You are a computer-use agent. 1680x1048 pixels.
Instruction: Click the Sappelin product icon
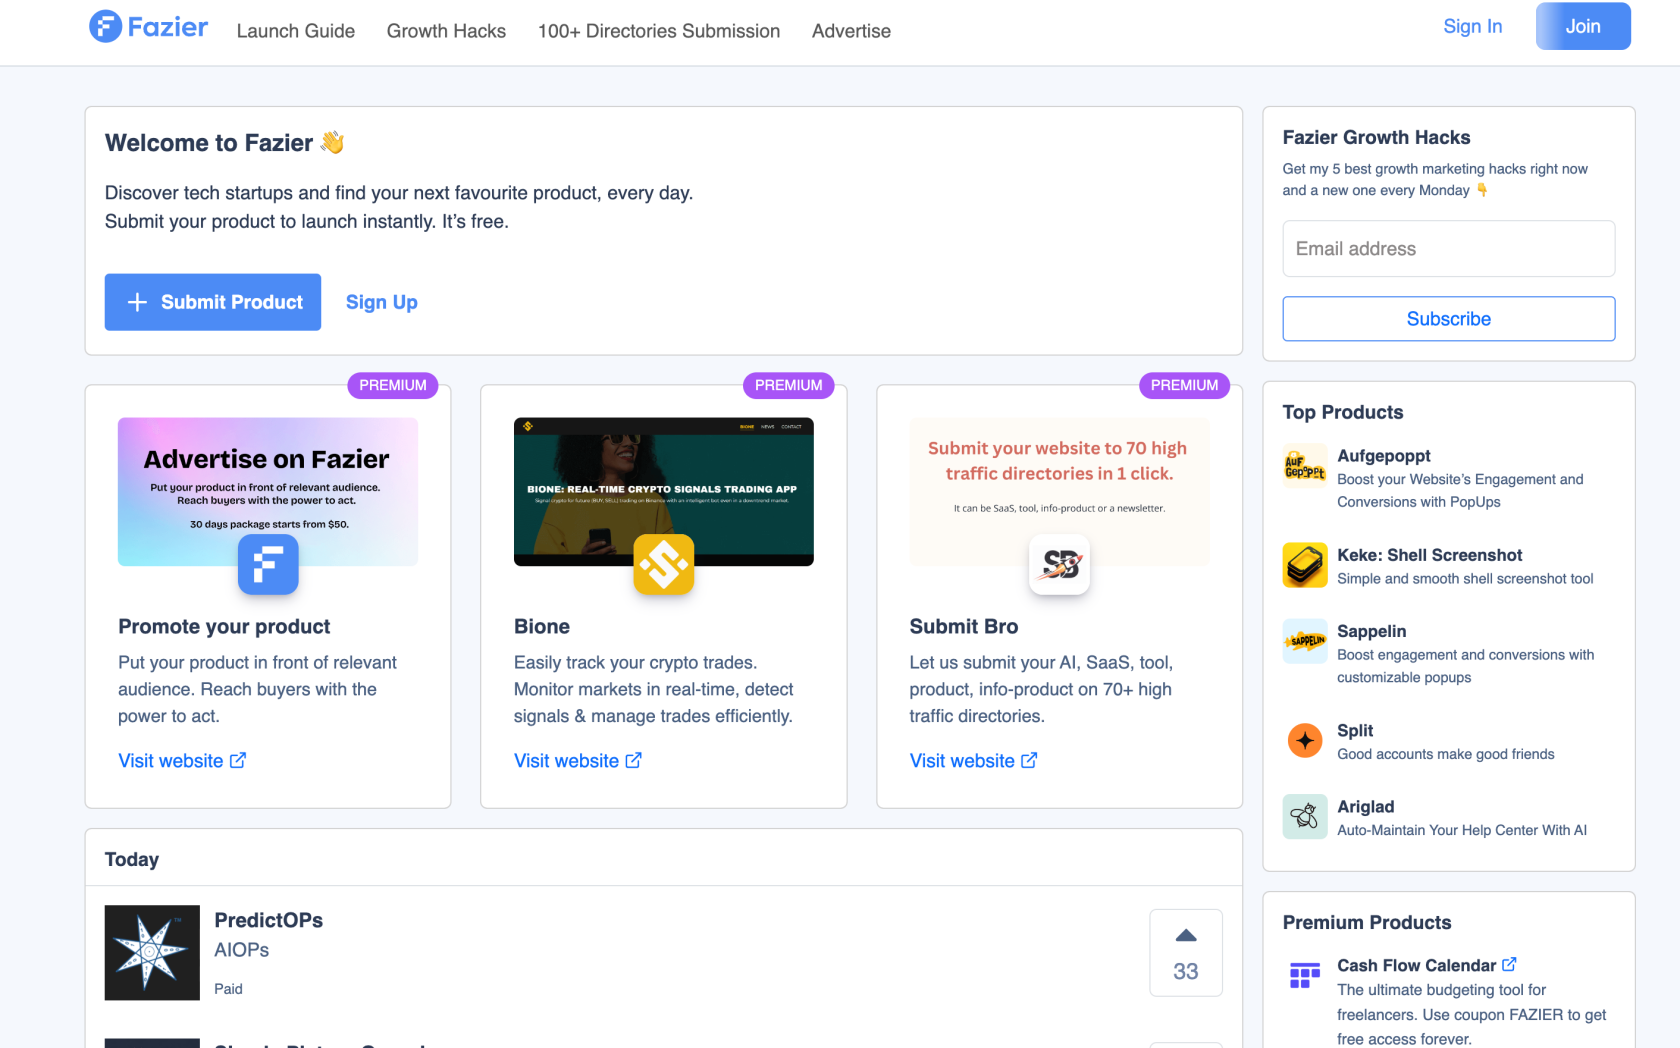pyautogui.click(x=1305, y=641)
